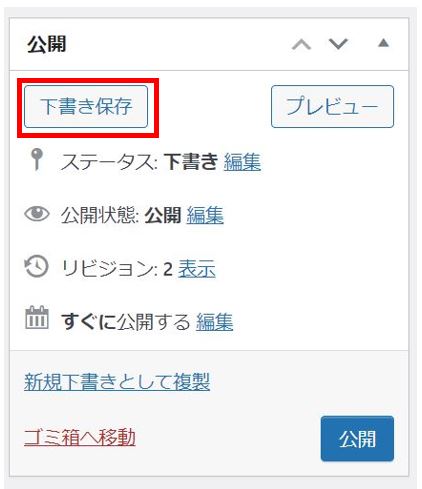
Task: Edit the すぐに公開する schedule
Action: 214,322
